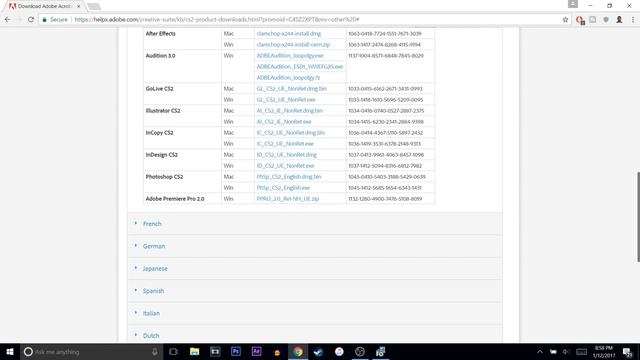Viewport: 640px width, 360px height.
Task: Download After Effects Mac .dmg installer
Action: [x=289, y=33]
